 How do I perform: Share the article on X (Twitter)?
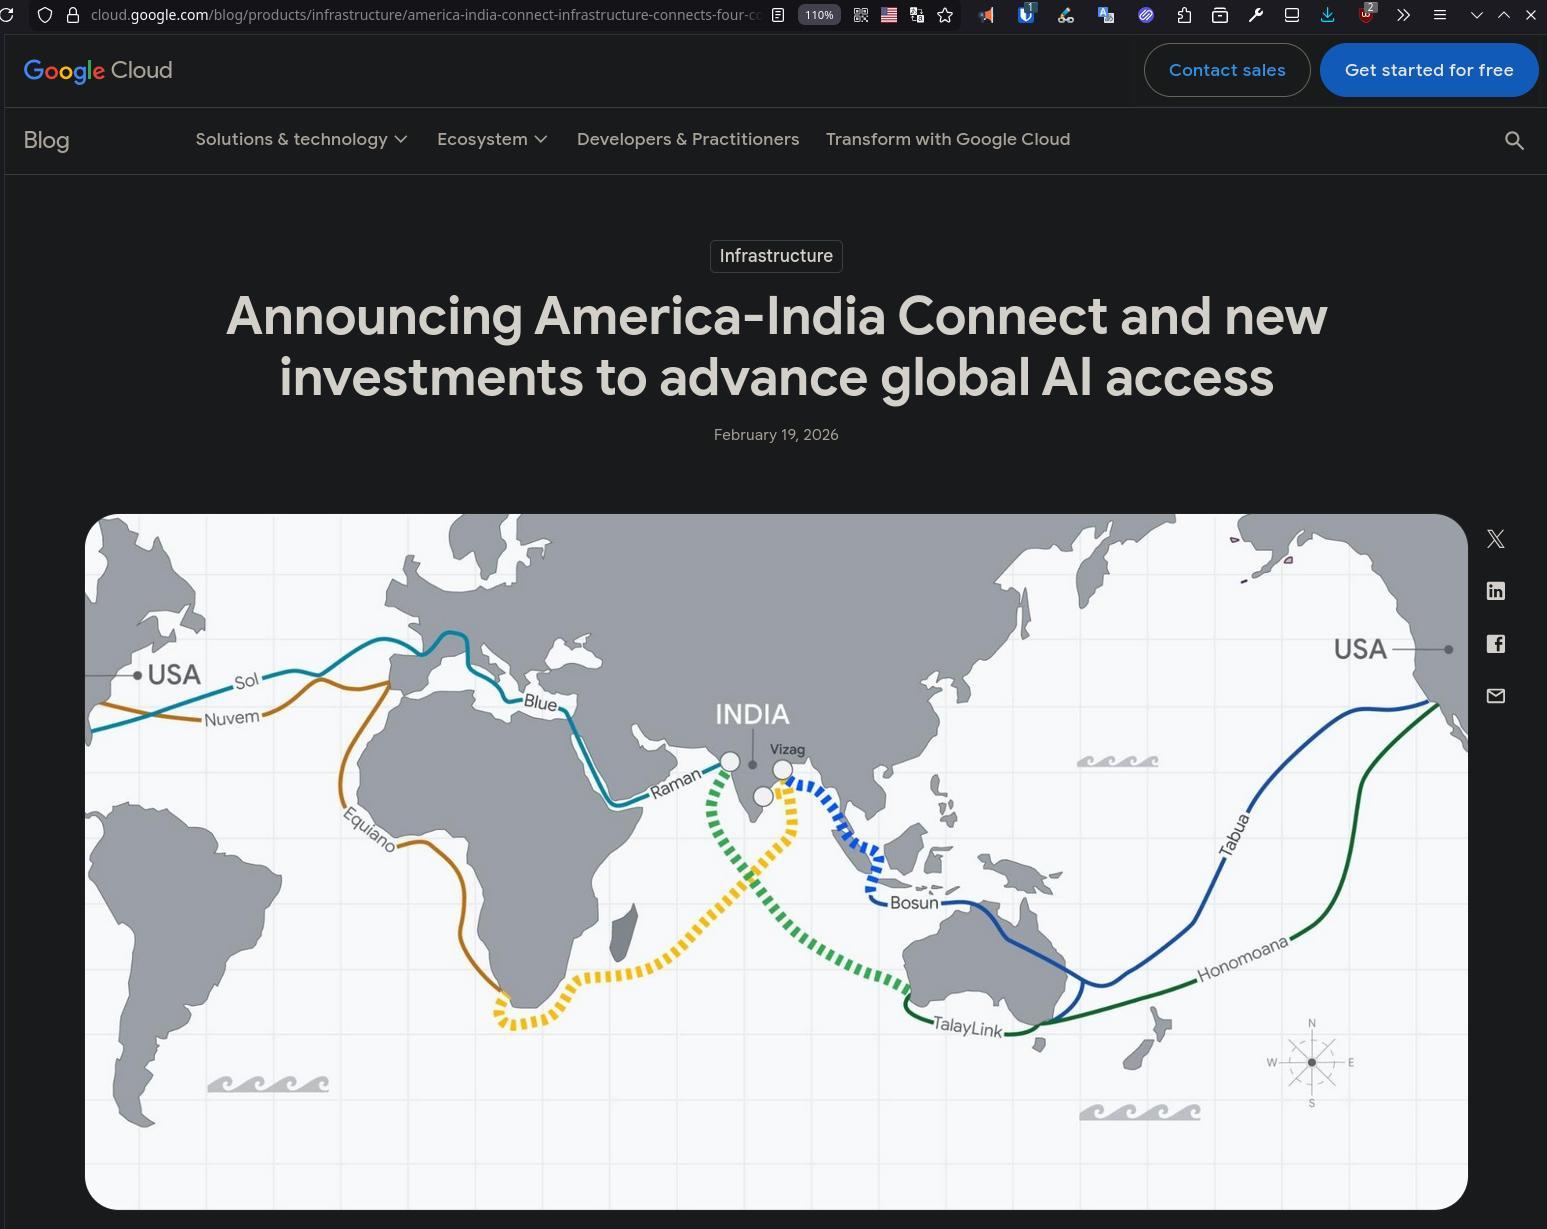[x=1495, y=539]
